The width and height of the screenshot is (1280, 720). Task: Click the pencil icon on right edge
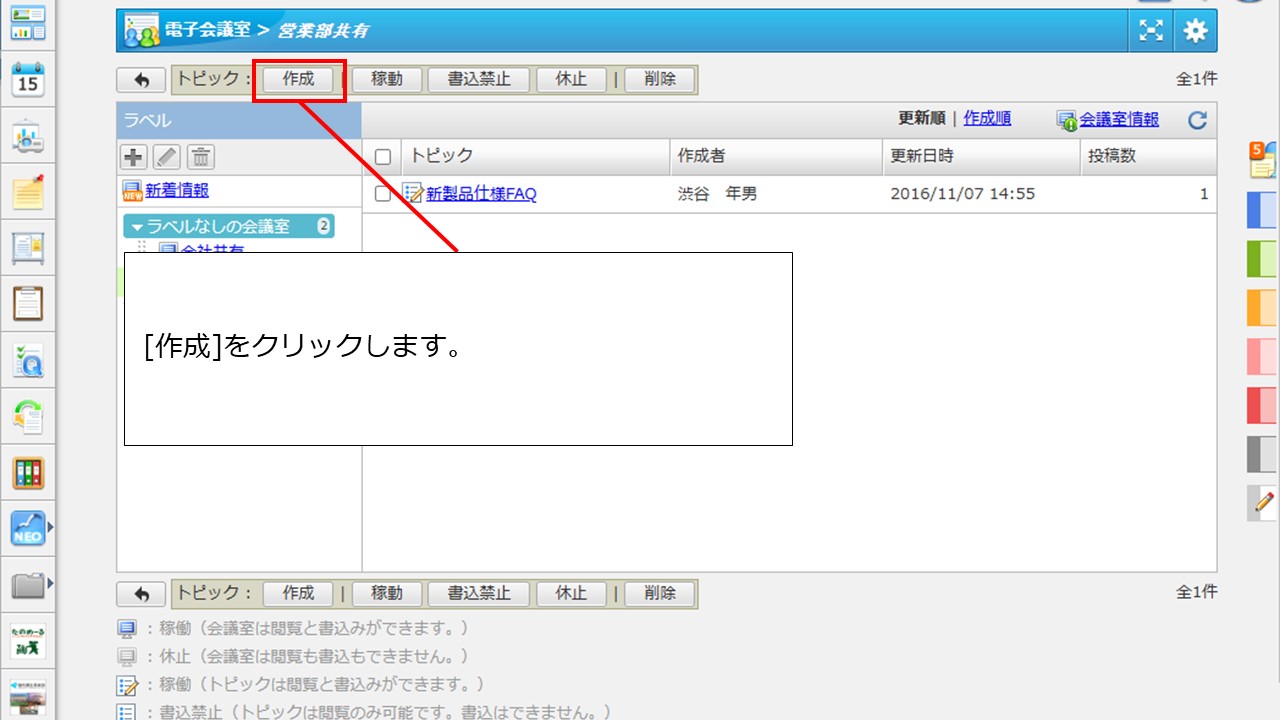coord(1263,502)
